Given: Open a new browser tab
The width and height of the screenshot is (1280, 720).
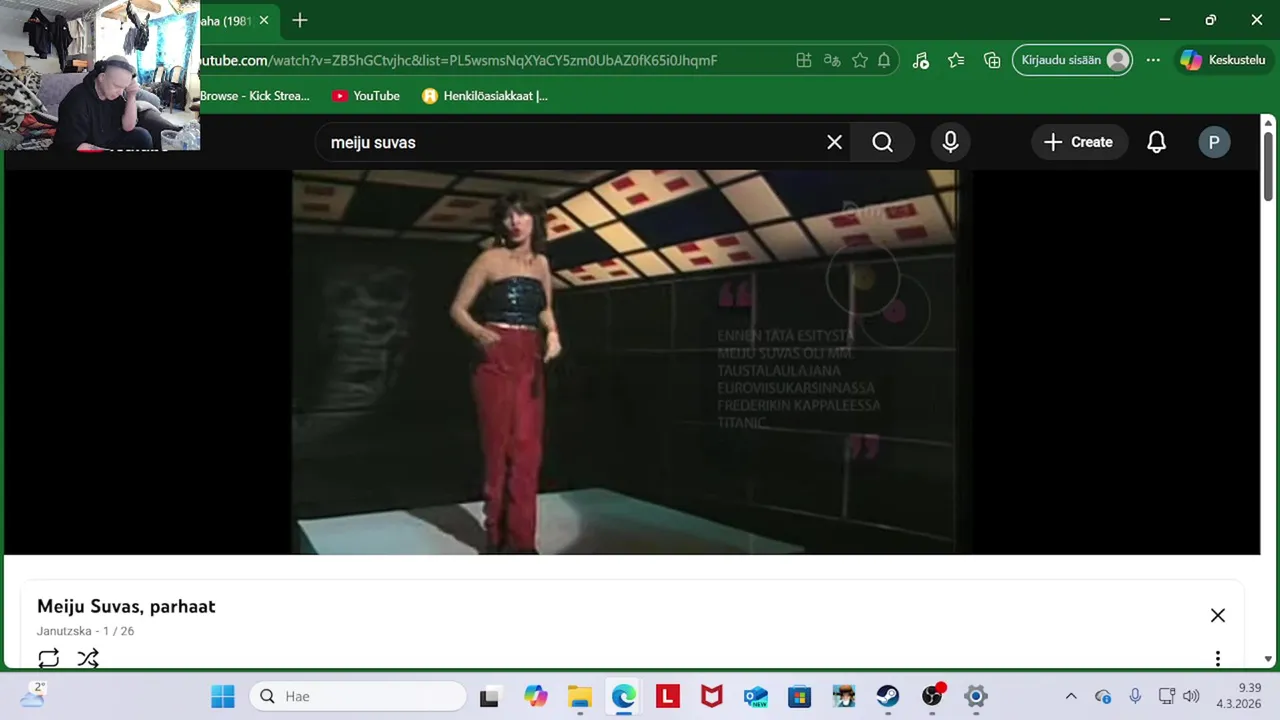Looking at the screenshot, I should pos(300,20).
